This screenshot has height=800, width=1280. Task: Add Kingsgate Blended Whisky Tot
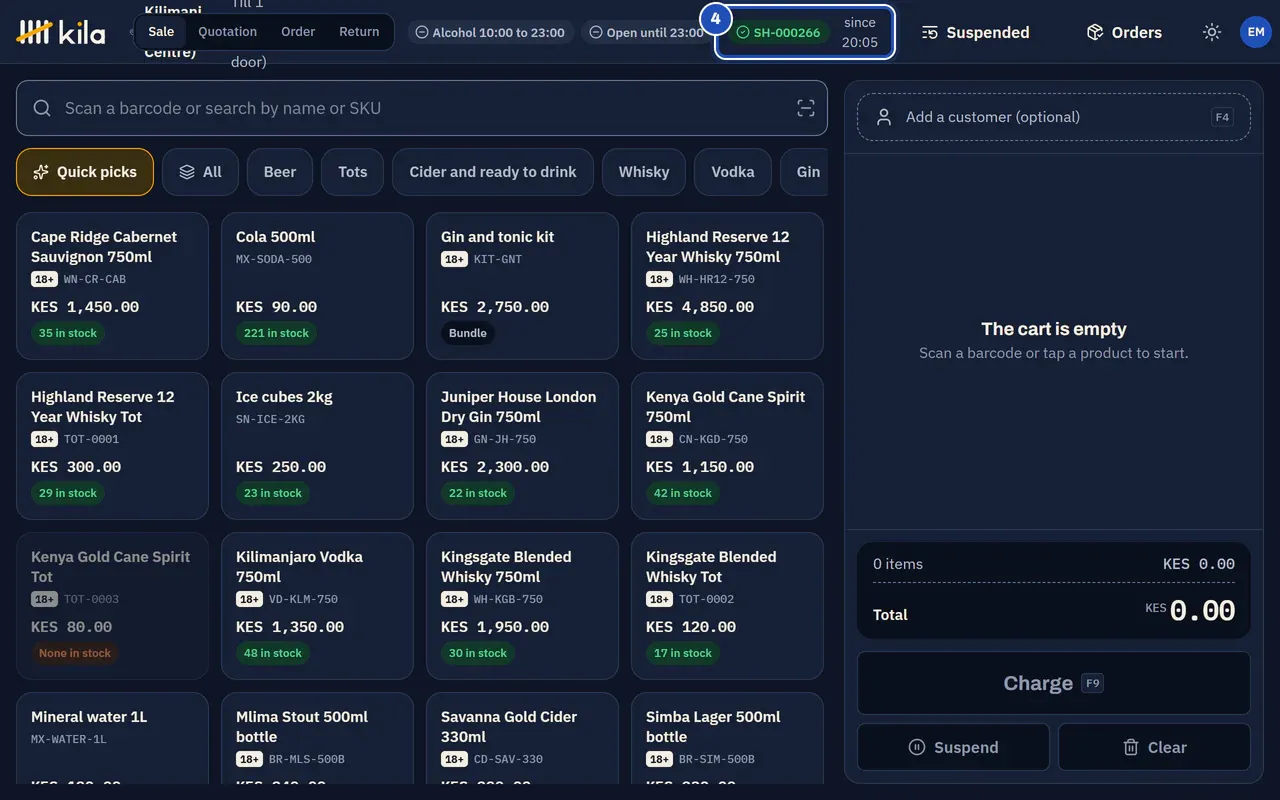[x=727, y=606]
